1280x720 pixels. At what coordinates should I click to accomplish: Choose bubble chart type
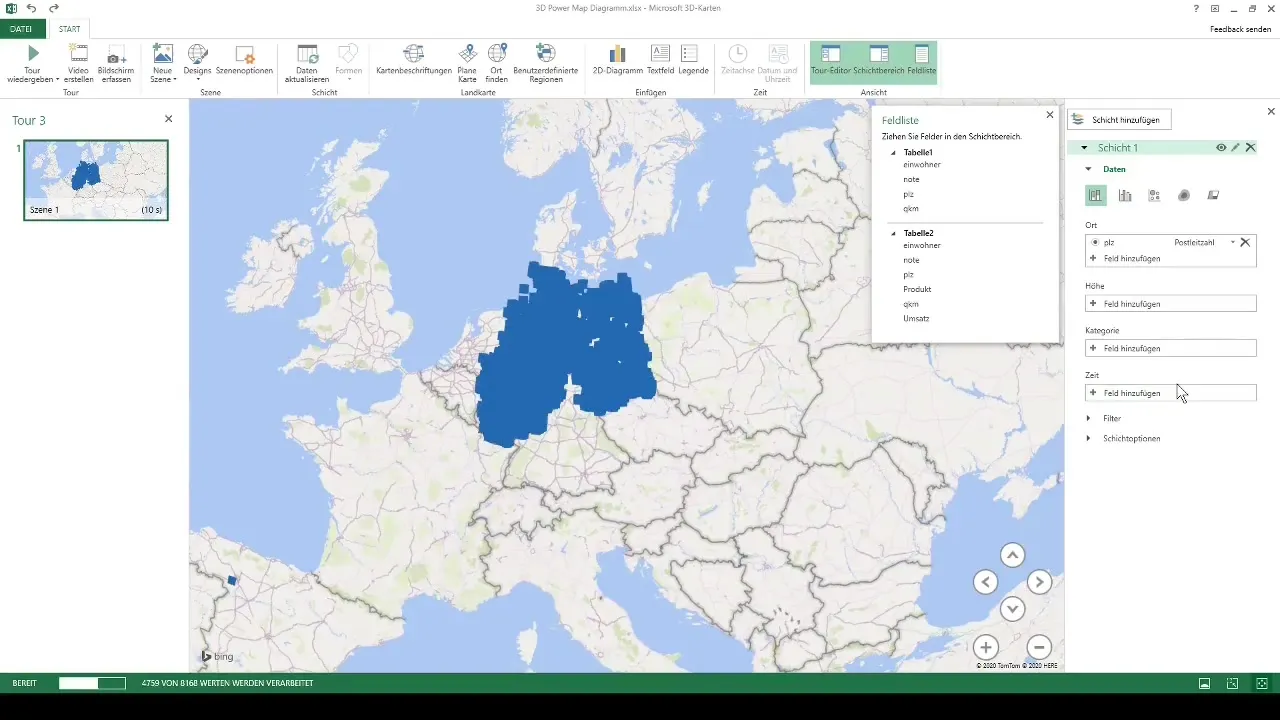1154,195
